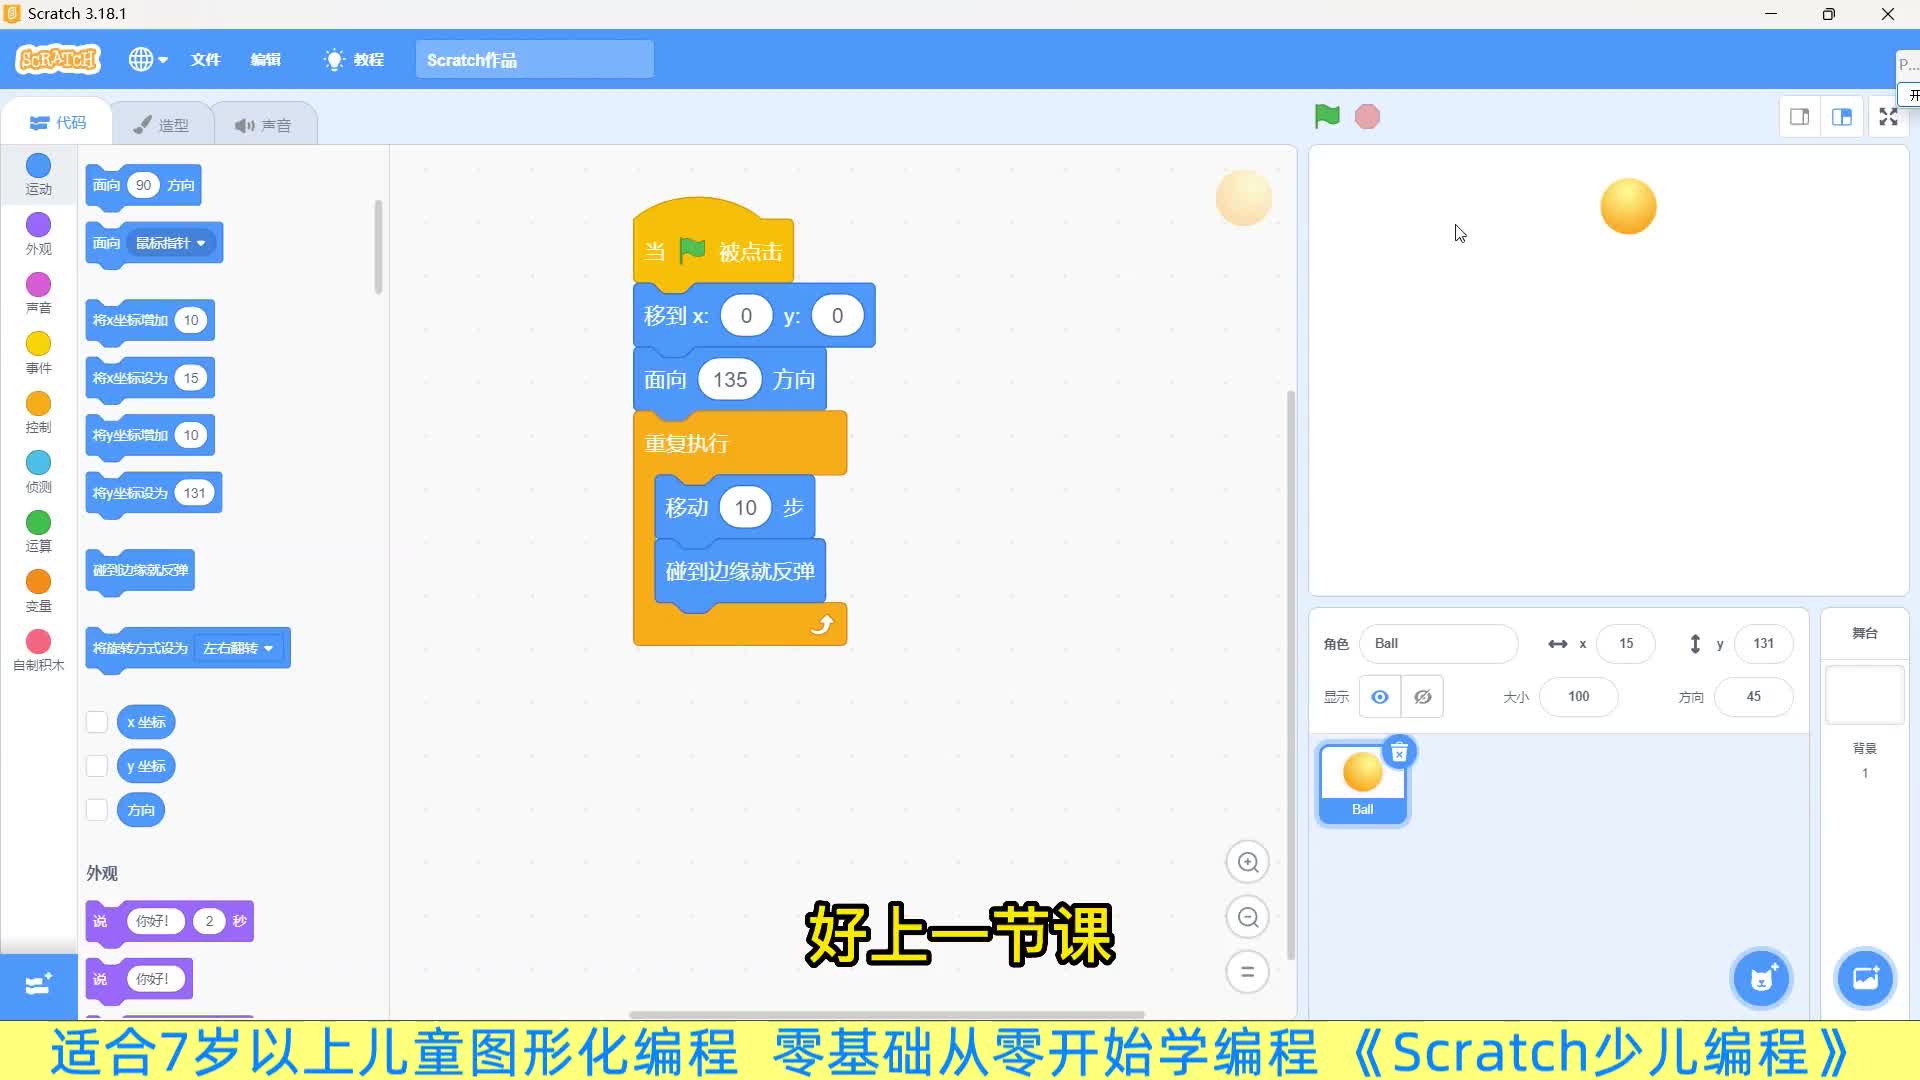Select the 运算 operators category
Image resolution: width=1920 pixels, height=1080 pixels.
tap(38, 532)
